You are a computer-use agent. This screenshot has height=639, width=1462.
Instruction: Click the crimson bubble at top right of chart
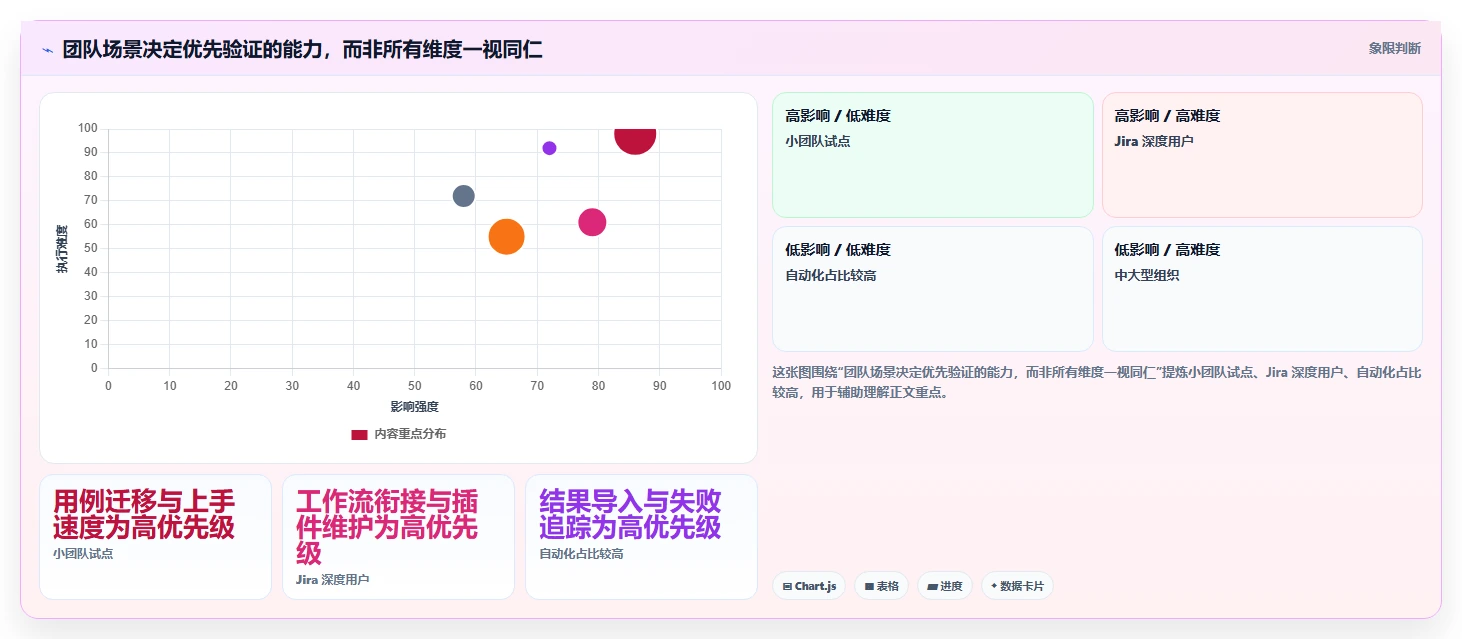pos(635,139)
